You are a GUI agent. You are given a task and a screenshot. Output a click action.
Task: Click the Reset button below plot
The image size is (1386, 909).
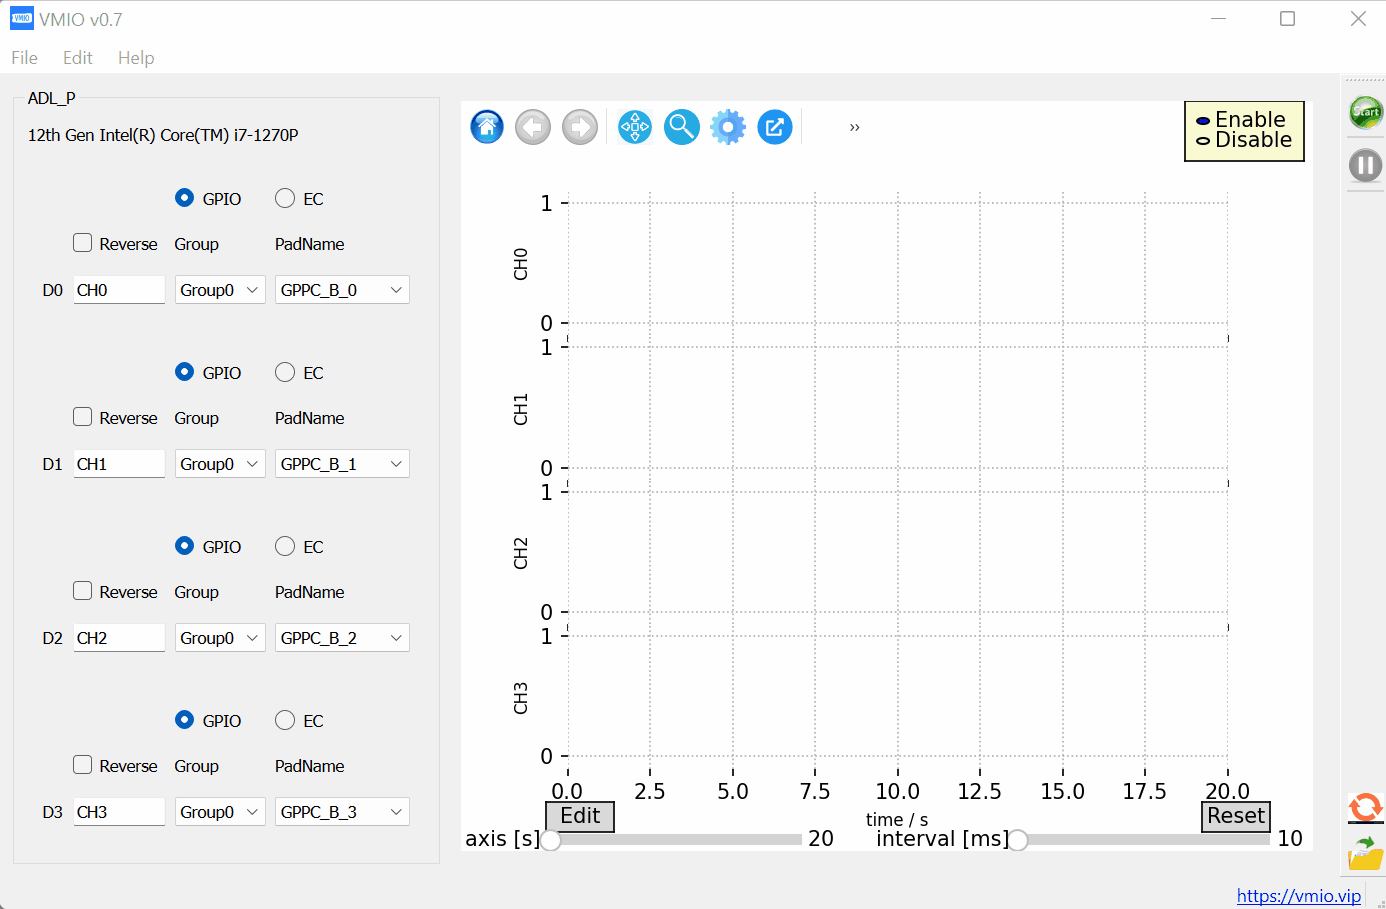[1236, 816]
